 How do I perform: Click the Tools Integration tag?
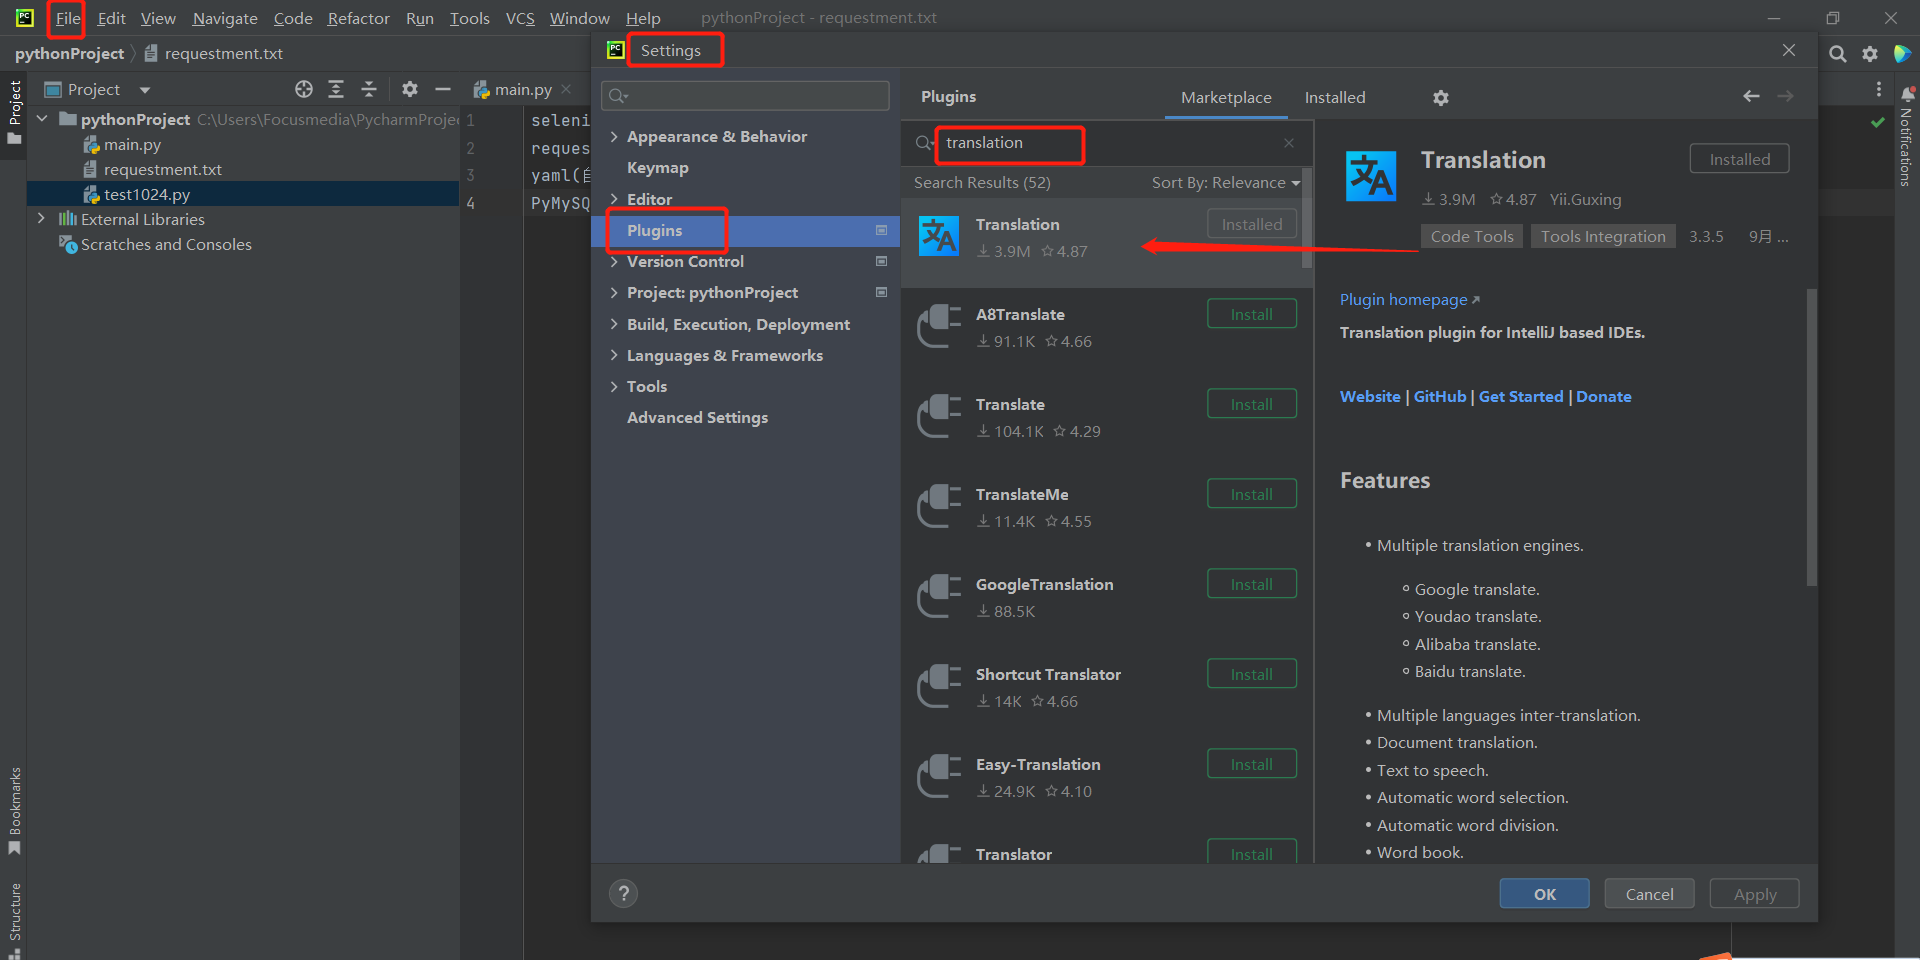tap(1603, 237)
